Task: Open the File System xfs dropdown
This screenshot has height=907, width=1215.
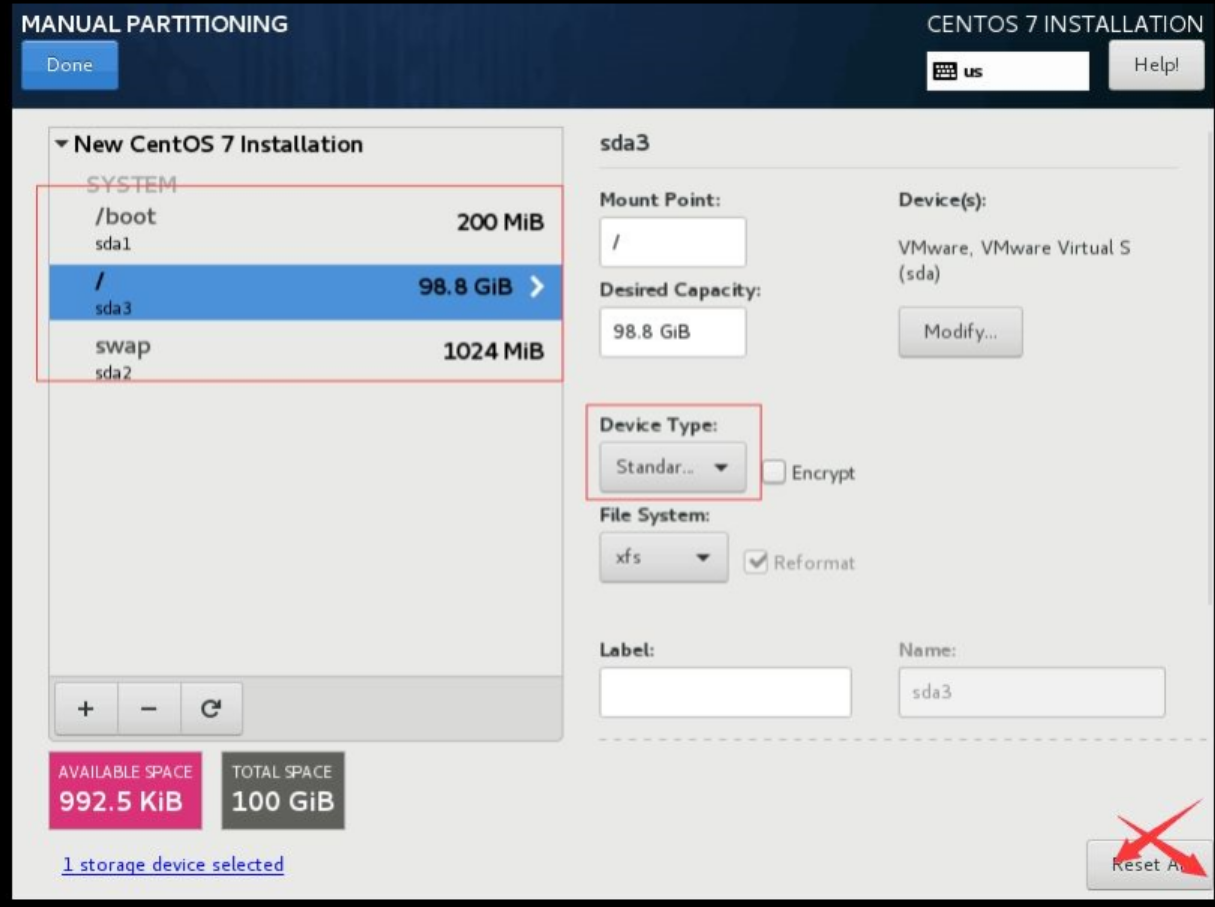Action: (x=664, y=557)
